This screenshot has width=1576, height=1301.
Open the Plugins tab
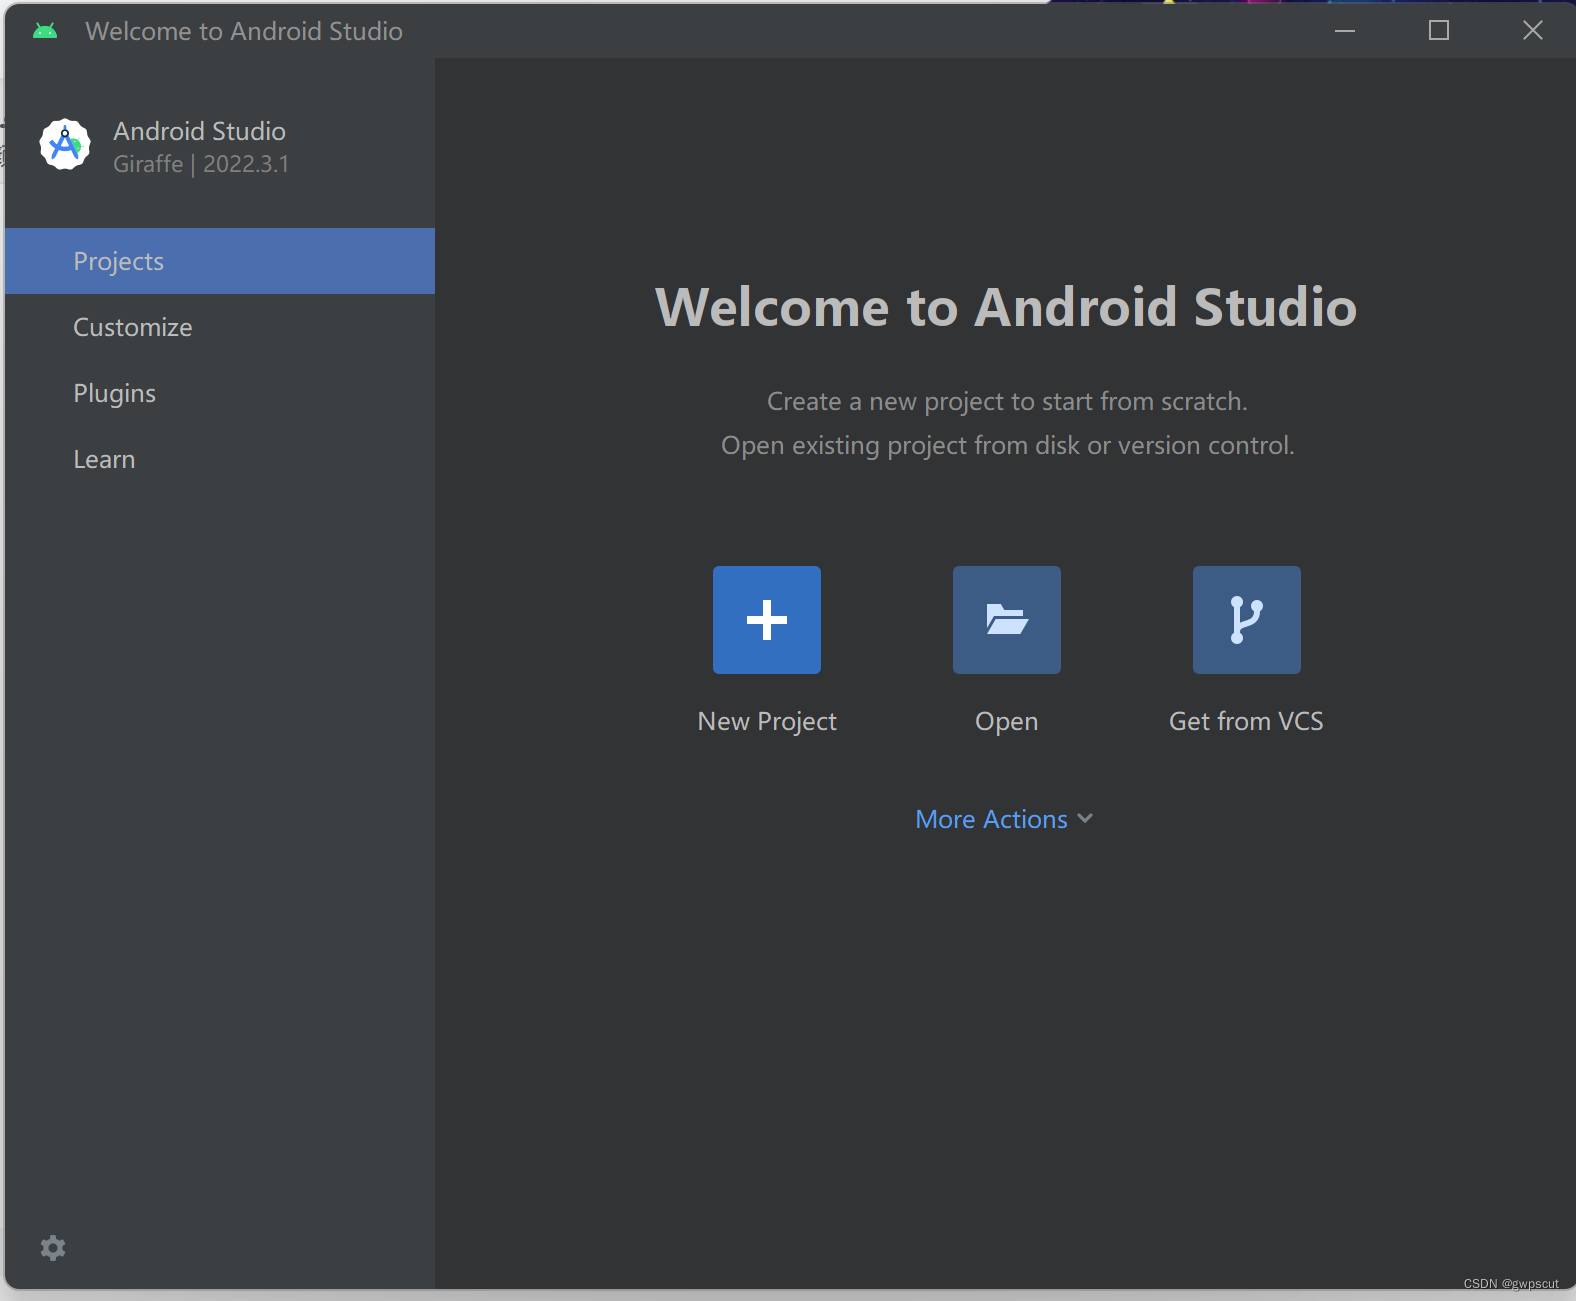(220, 393)
